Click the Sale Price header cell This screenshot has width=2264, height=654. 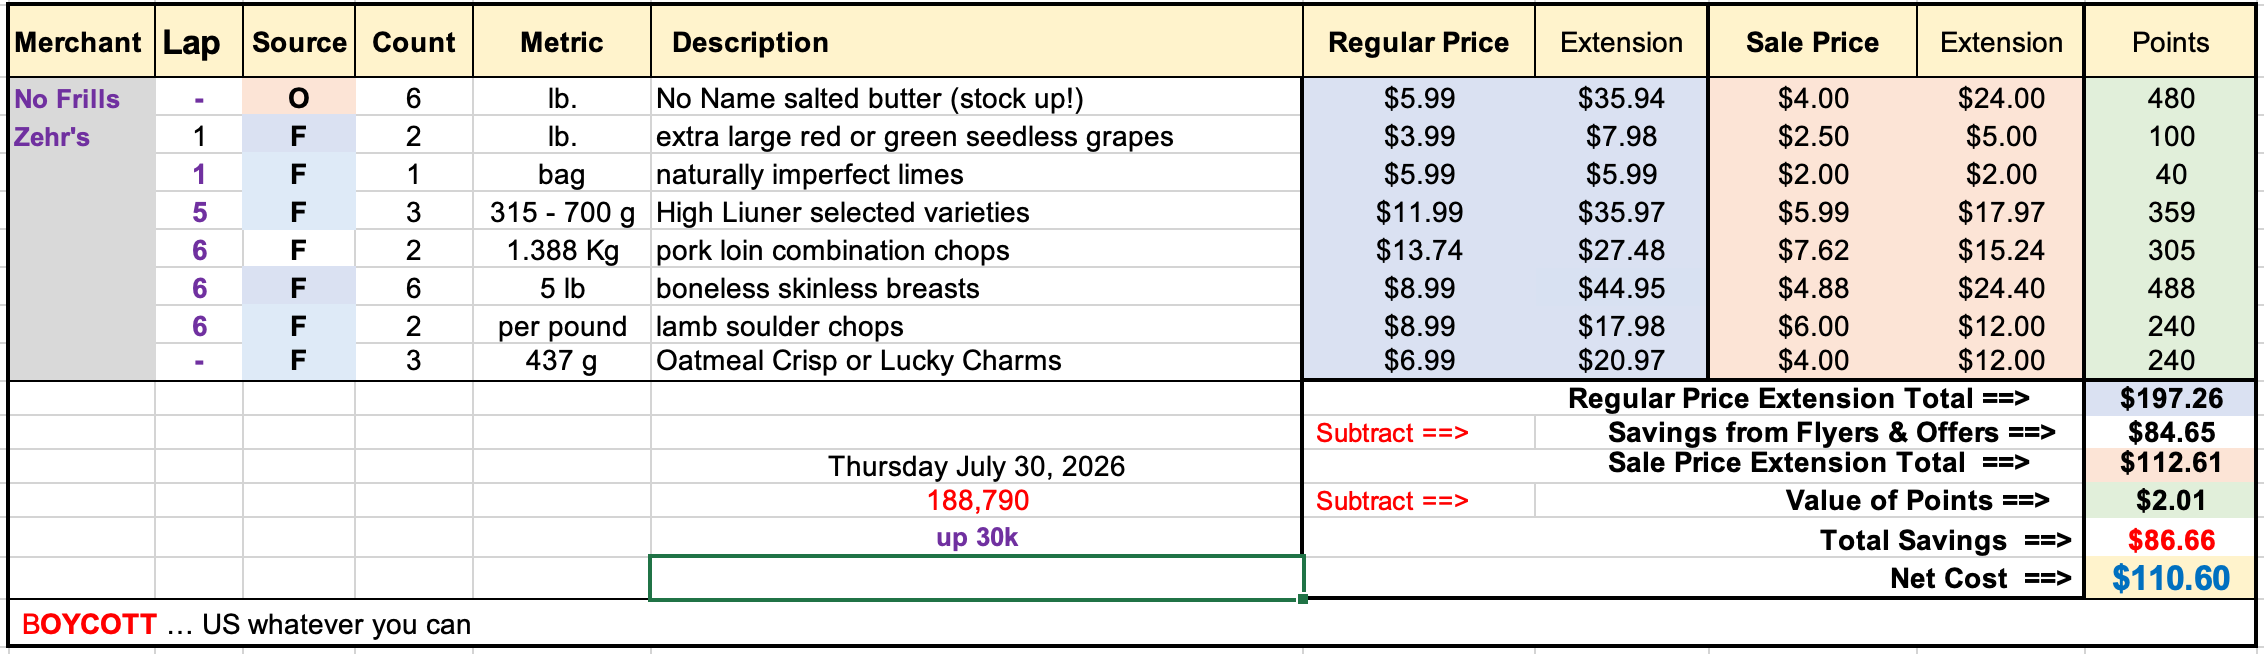tap(1812, 42)
